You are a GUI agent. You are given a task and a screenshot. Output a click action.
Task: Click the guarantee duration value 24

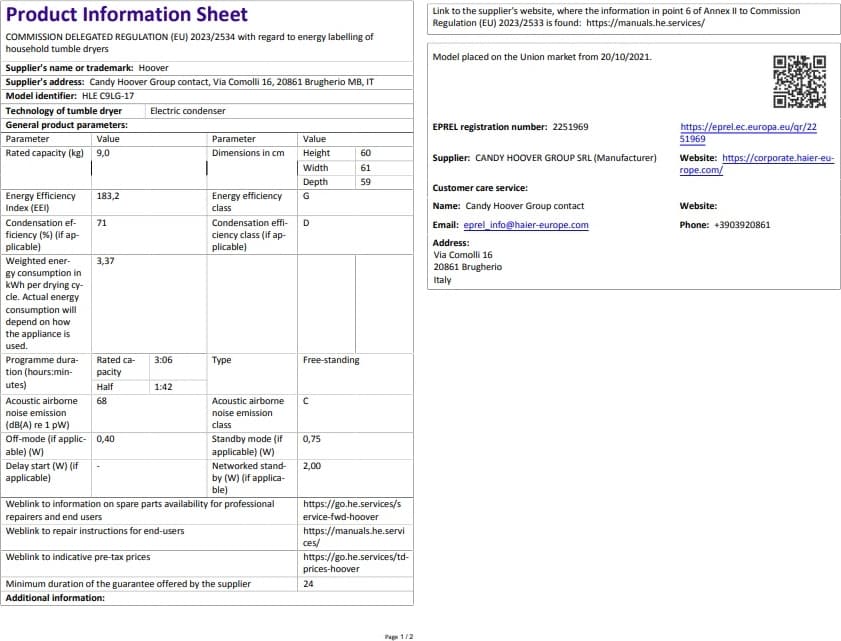[x=308, y=583]
